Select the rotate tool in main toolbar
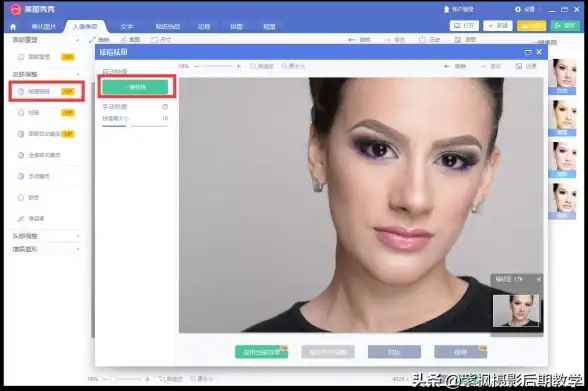588x391 pixels. click(x=99, y=40)
